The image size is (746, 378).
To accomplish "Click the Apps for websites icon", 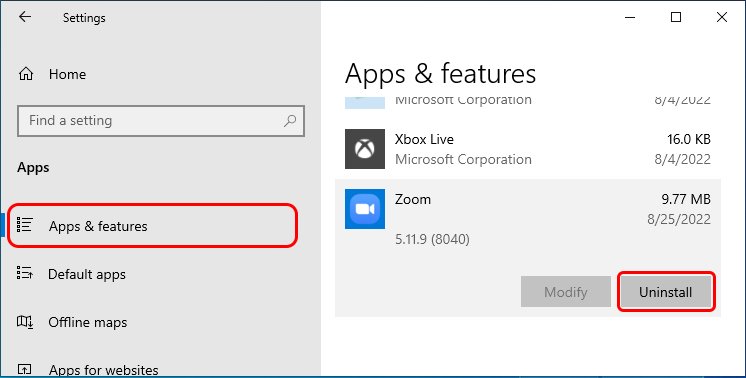I will [24, 369].
